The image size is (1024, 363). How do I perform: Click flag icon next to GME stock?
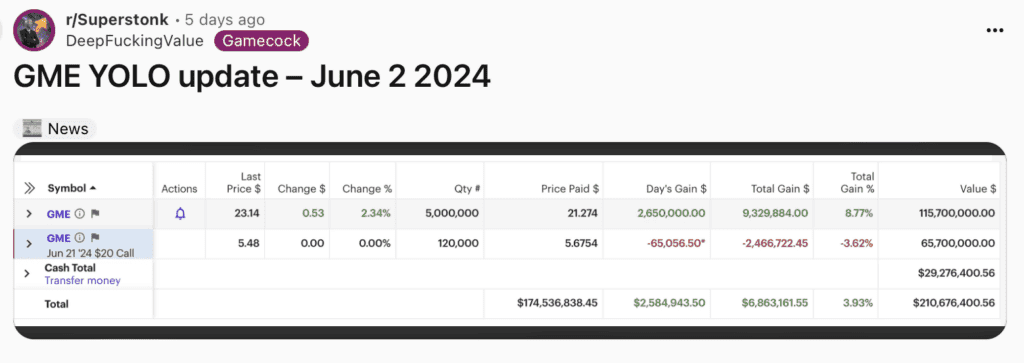[94, 213]
